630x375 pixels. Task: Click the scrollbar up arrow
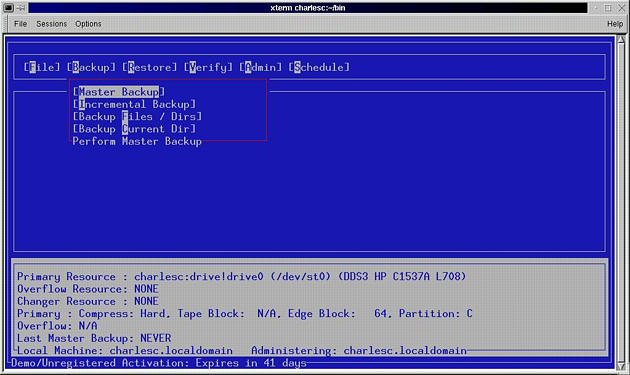(x=621, y=40)
